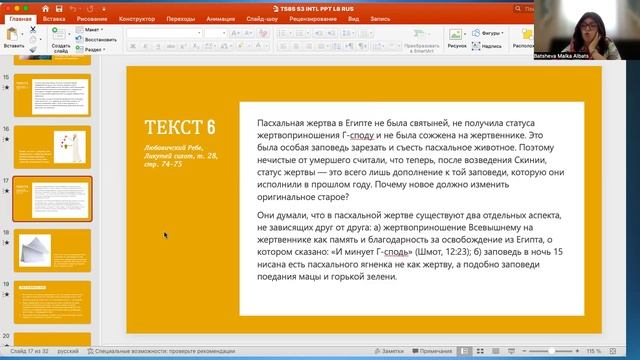Open the Анимация ribbon tab
Screen dimensions: 640x360
(x=220, y=19)
